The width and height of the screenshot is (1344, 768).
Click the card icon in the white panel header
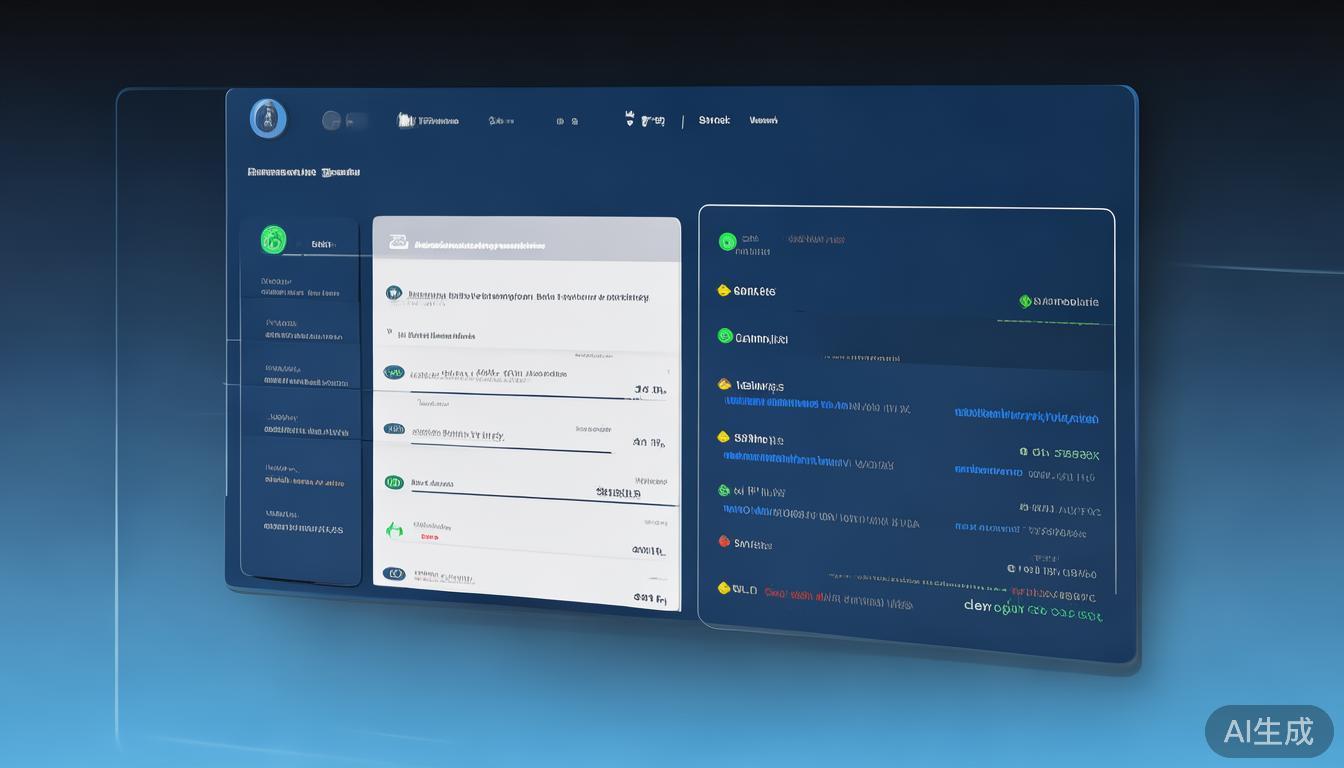click(398, 242)
